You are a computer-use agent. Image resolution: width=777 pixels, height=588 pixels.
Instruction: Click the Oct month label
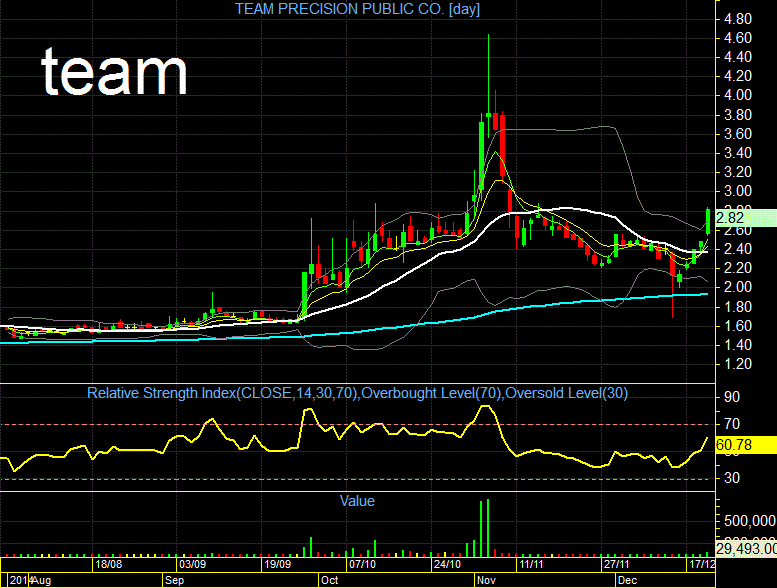point(330,580)
